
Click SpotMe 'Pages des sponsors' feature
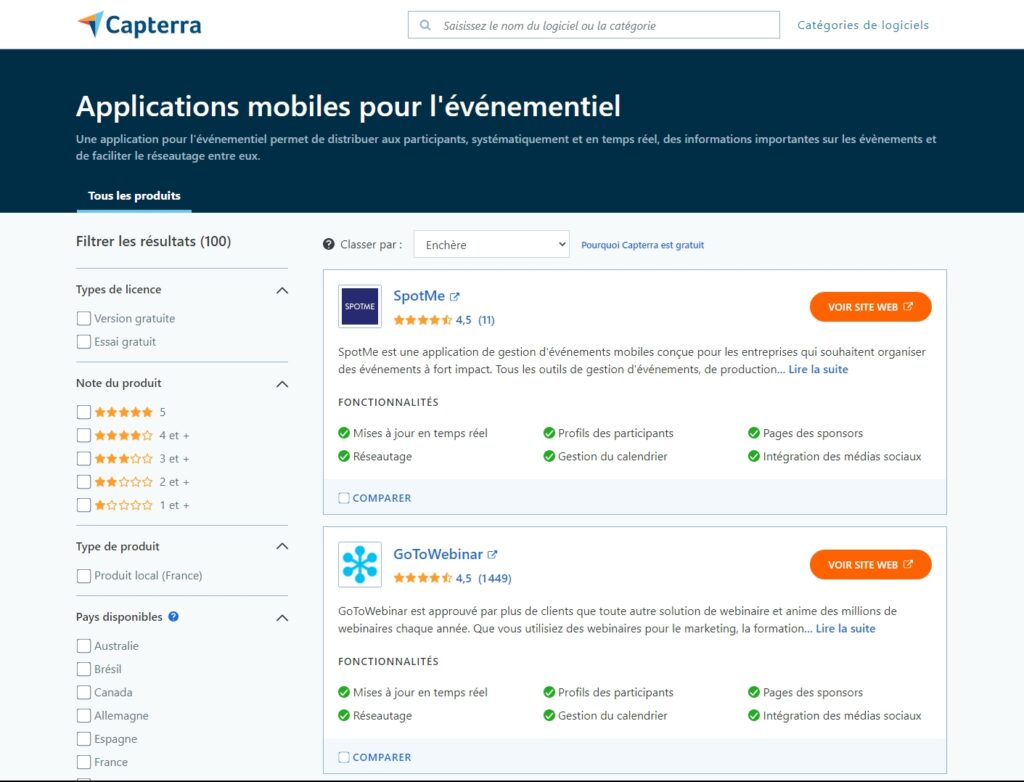tap(812, 433)
